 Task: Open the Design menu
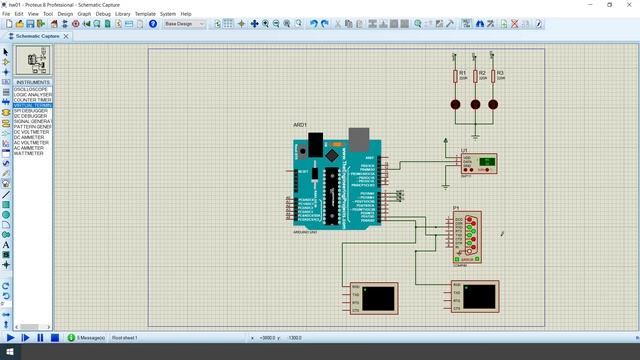click(x=65, y=14)
